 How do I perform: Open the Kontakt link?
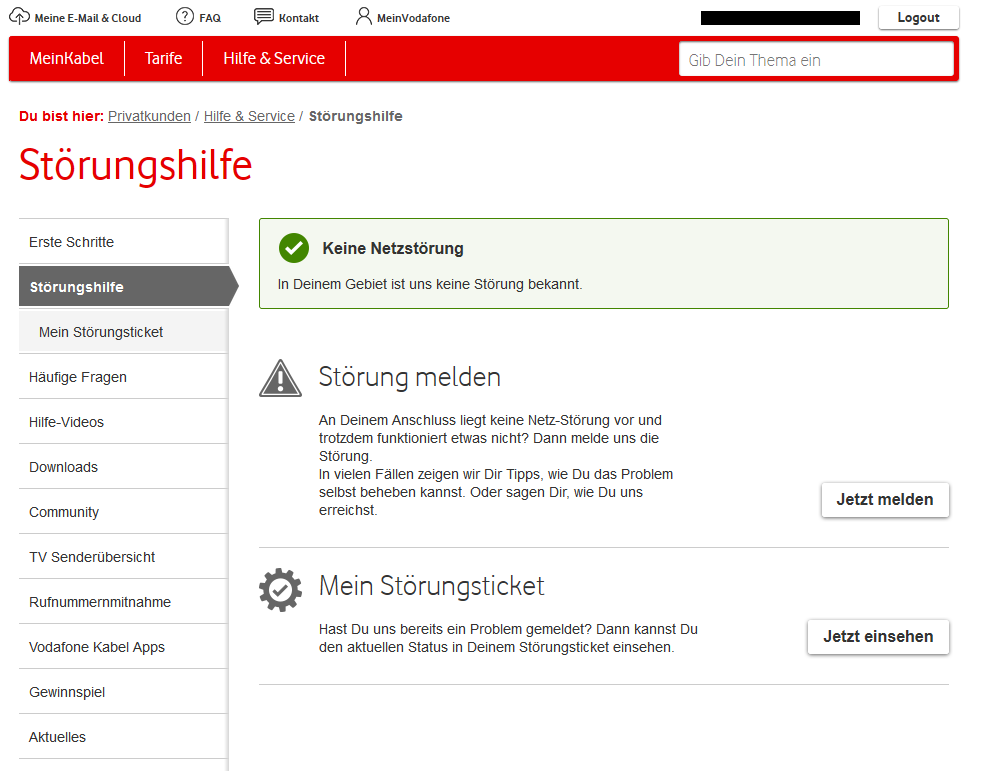coord(299,18)
